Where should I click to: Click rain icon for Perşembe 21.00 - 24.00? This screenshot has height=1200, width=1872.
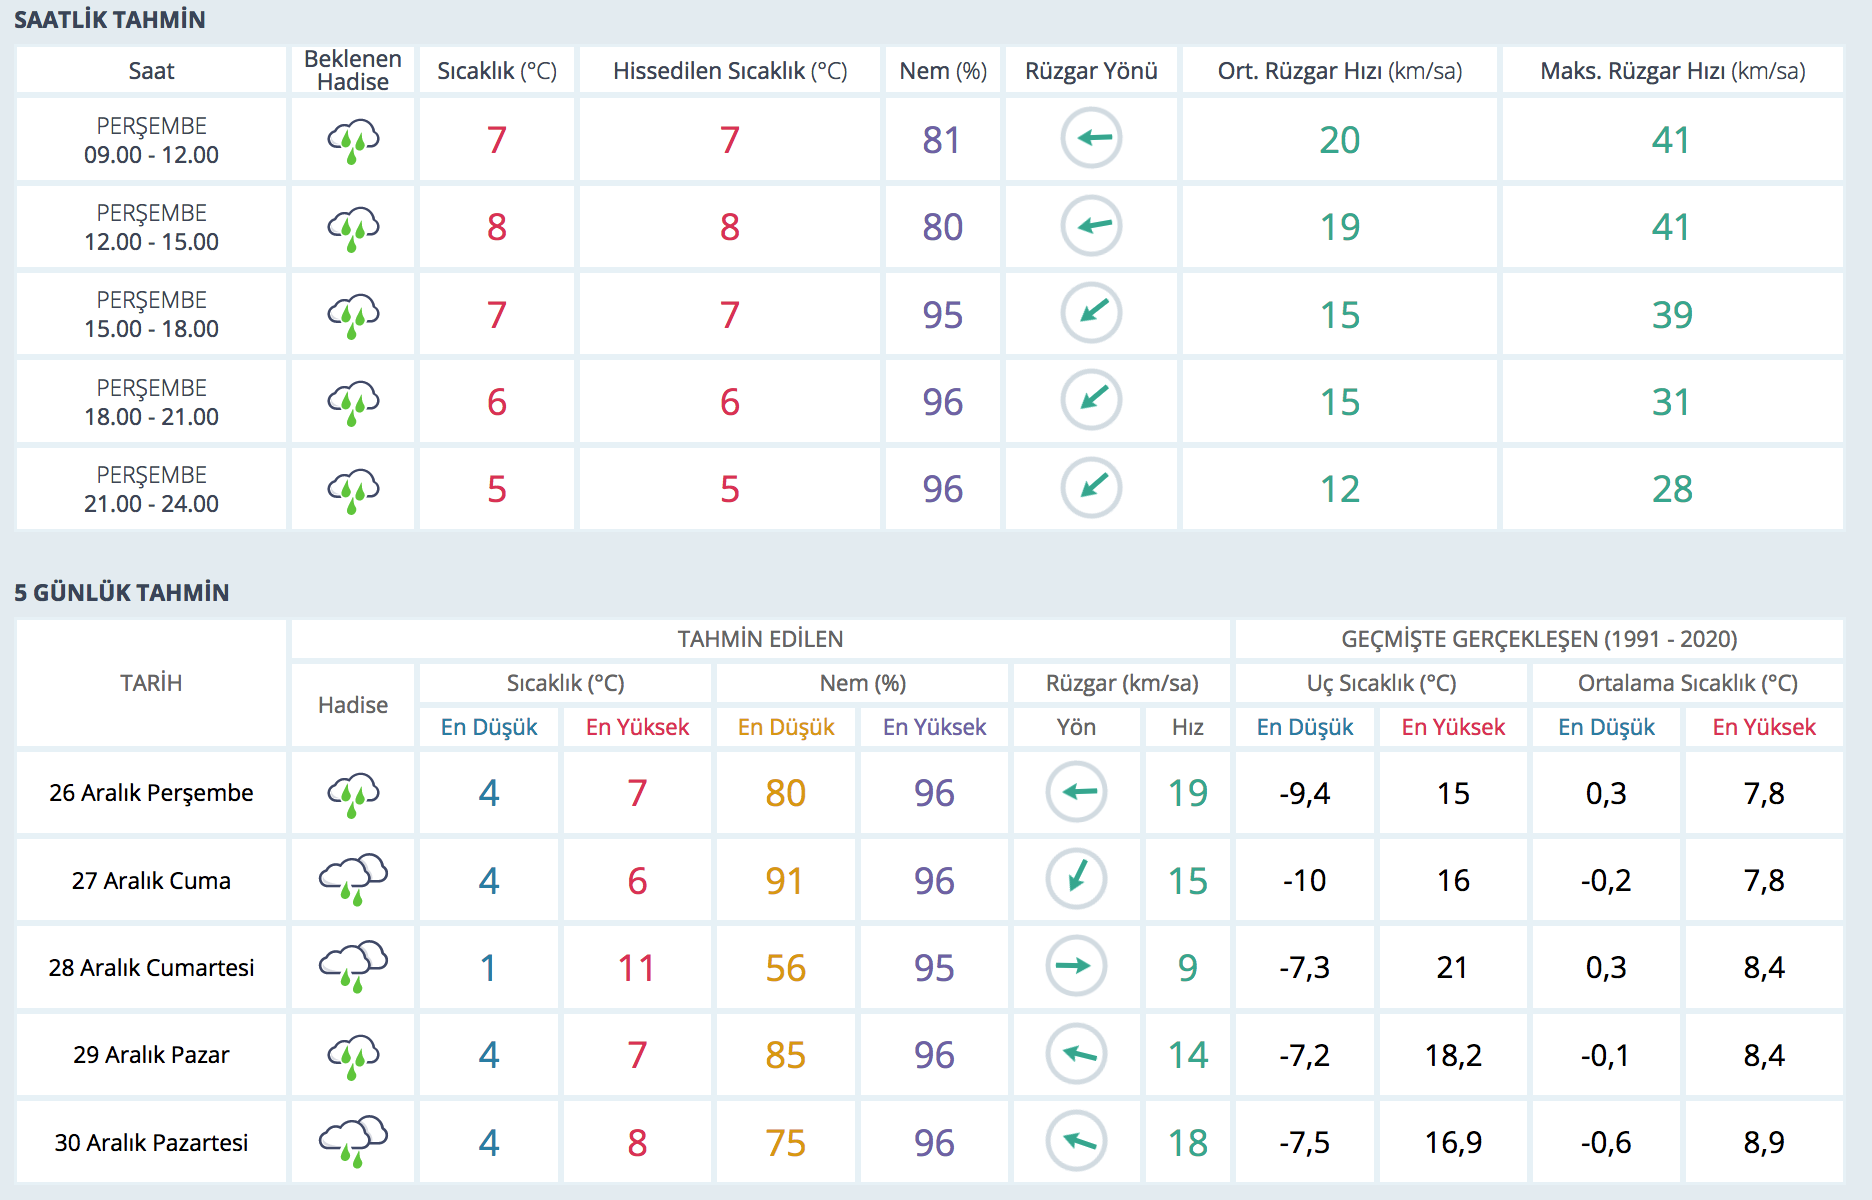pos(353,489)
